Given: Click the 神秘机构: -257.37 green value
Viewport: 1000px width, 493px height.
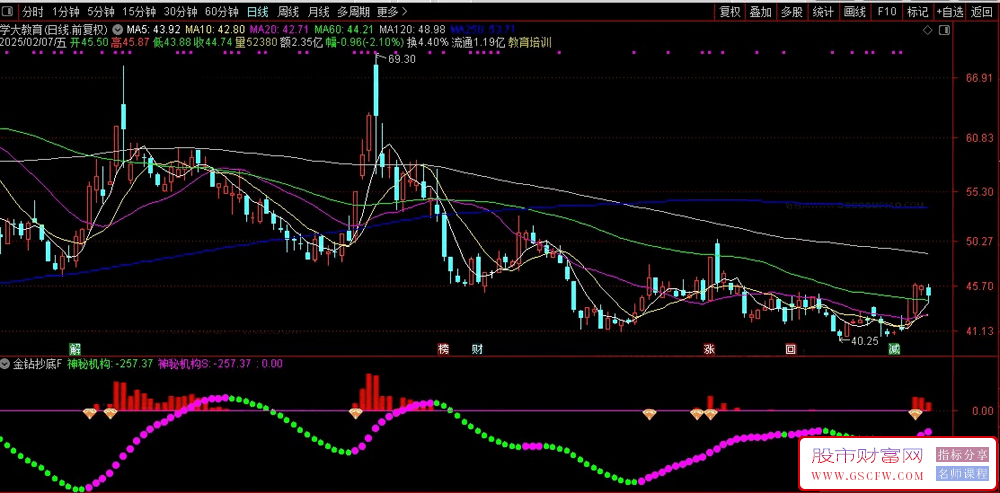Looking at the screenshot, I should click(x=110, y=364).
